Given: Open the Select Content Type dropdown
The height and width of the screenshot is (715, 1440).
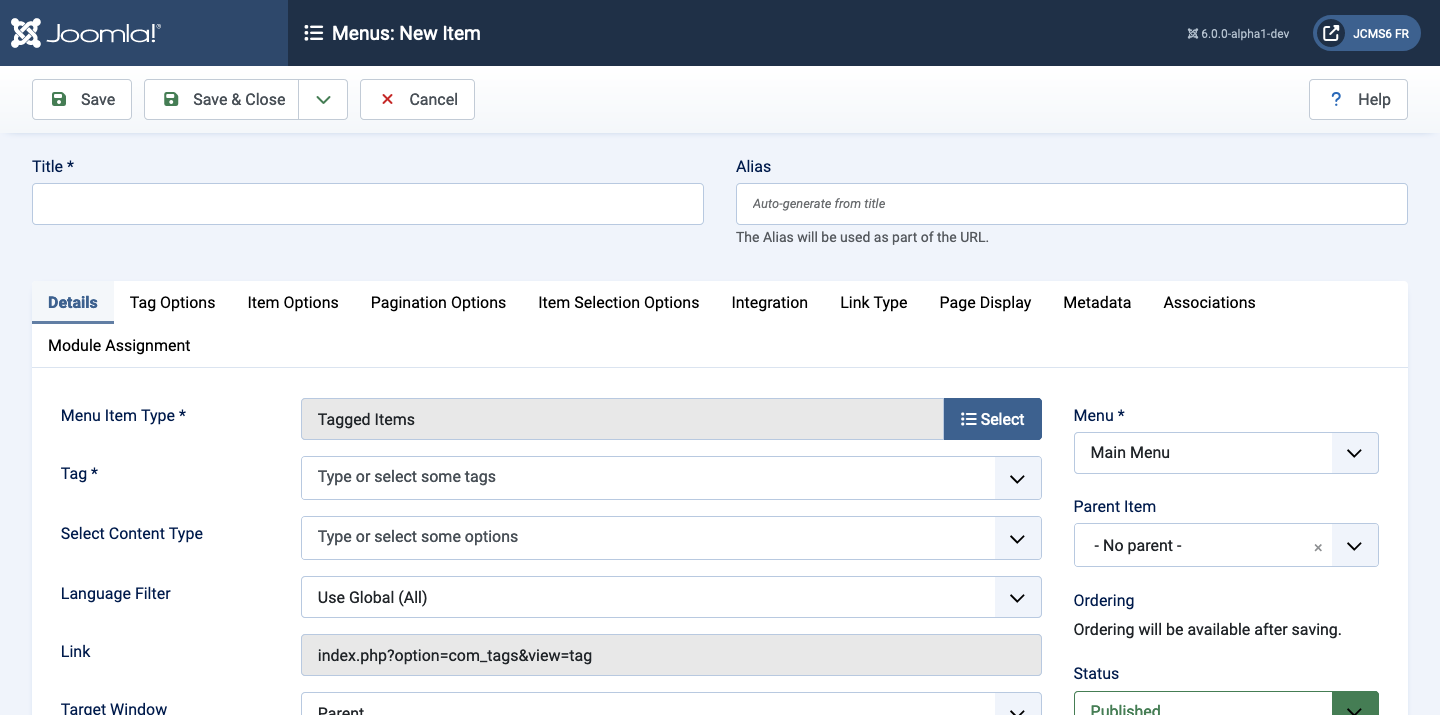Looking at the screenshot, I should pos(671,538).
